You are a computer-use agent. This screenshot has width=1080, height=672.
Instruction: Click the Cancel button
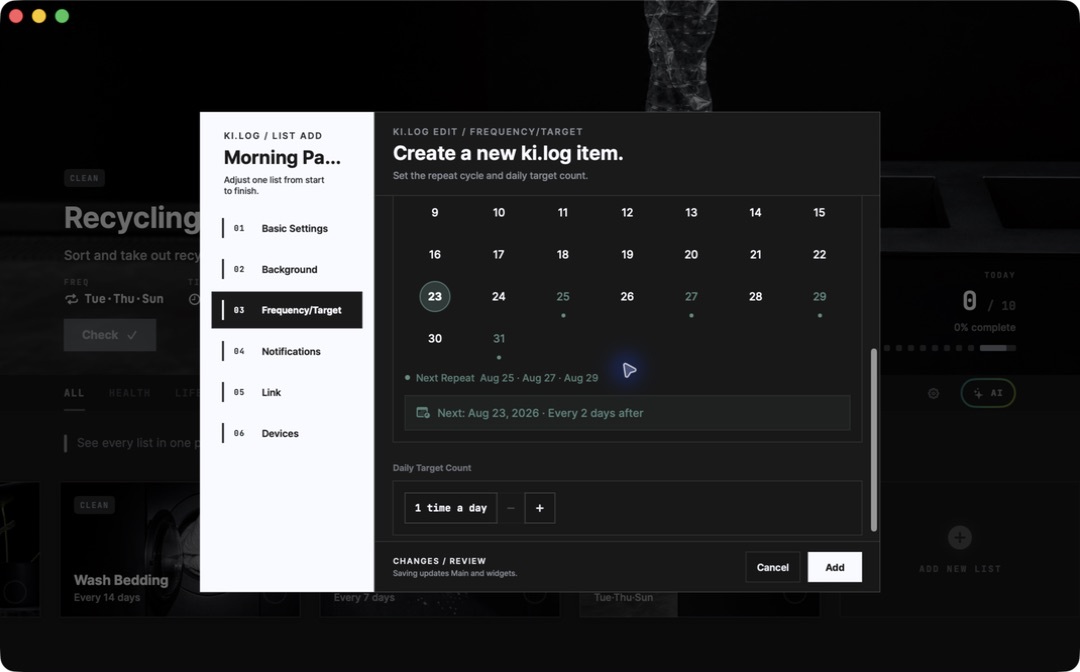tap(772, 567)
